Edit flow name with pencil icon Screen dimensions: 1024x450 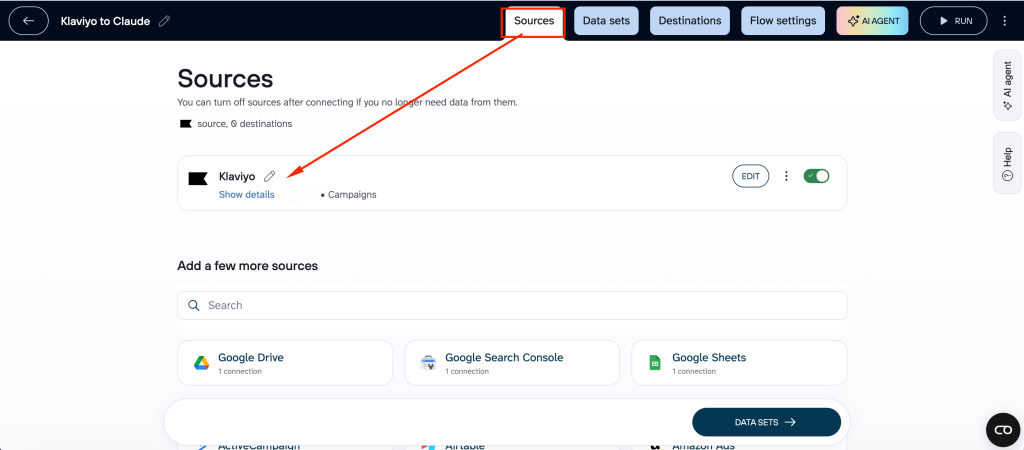(165, 21)
